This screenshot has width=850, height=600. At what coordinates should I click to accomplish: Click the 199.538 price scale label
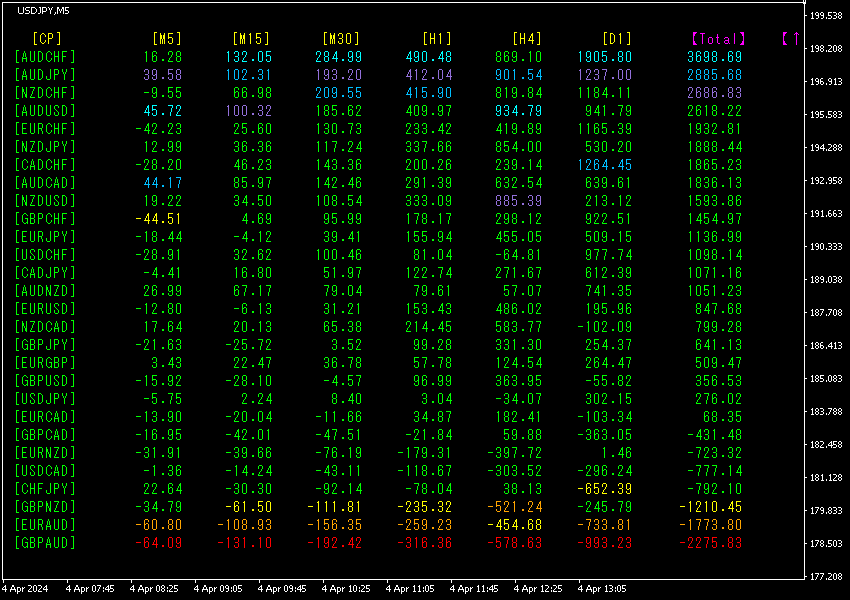(x=826, y=16)
